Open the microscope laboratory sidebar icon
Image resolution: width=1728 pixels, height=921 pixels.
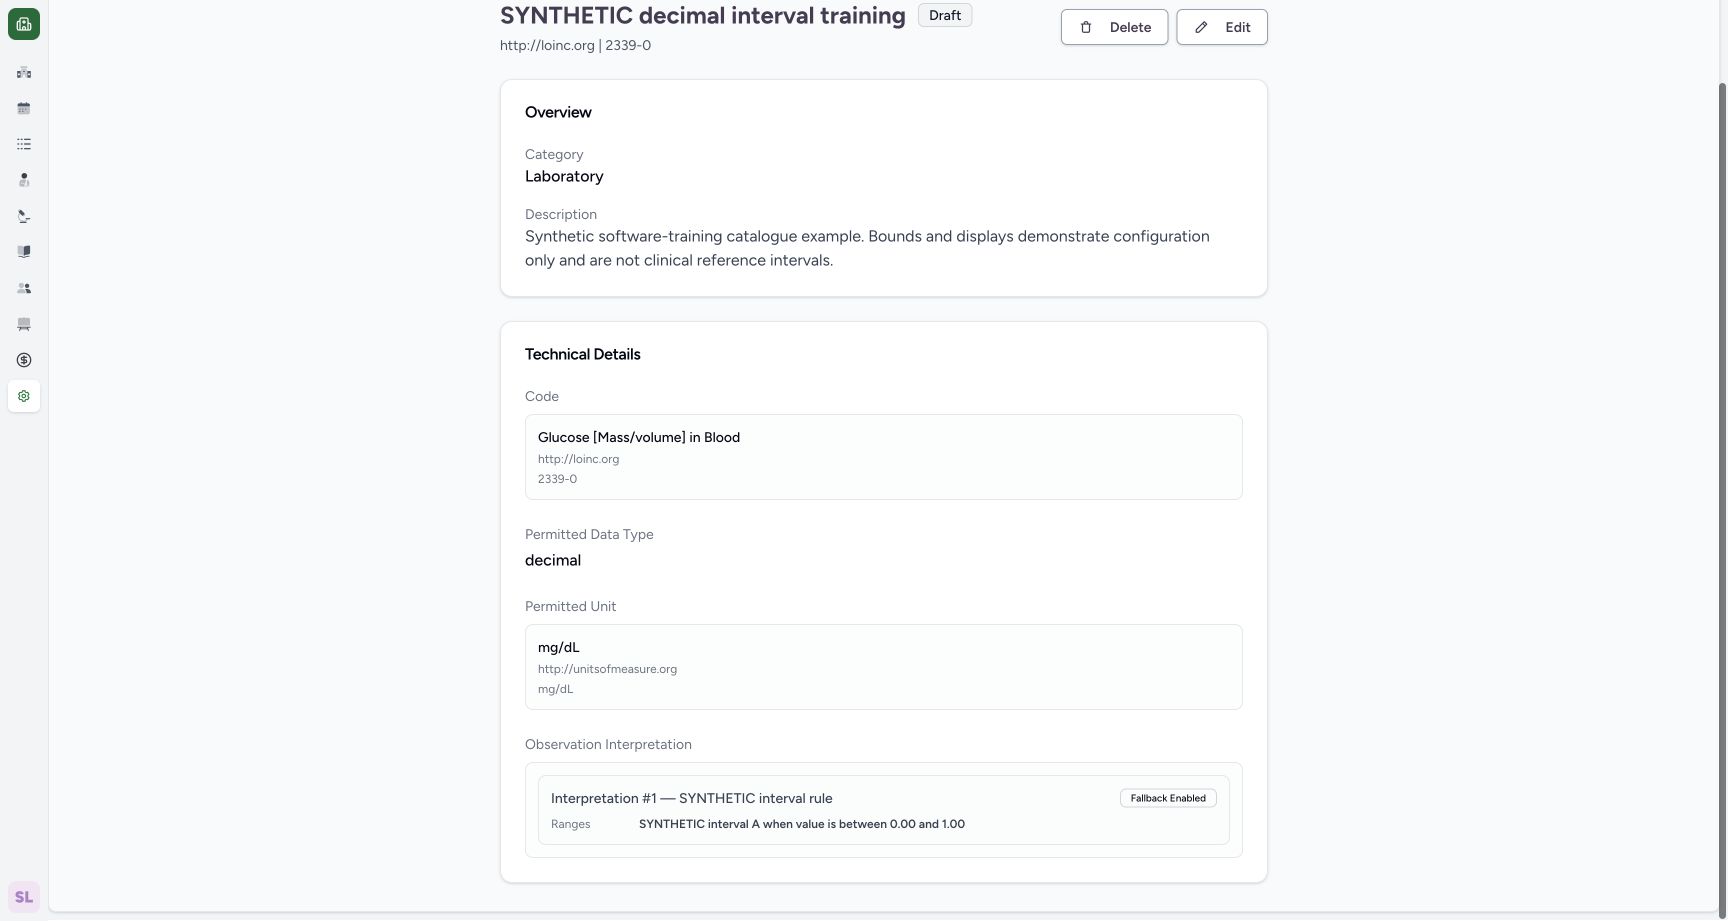click(24, 216)
